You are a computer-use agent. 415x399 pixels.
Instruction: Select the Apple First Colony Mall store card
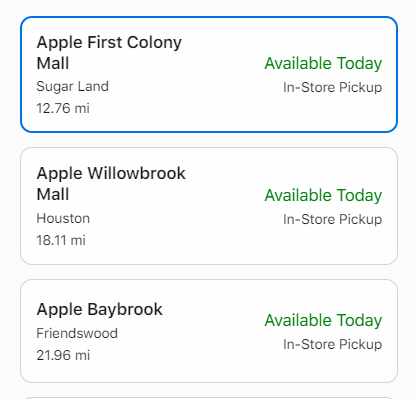[209, 74]
